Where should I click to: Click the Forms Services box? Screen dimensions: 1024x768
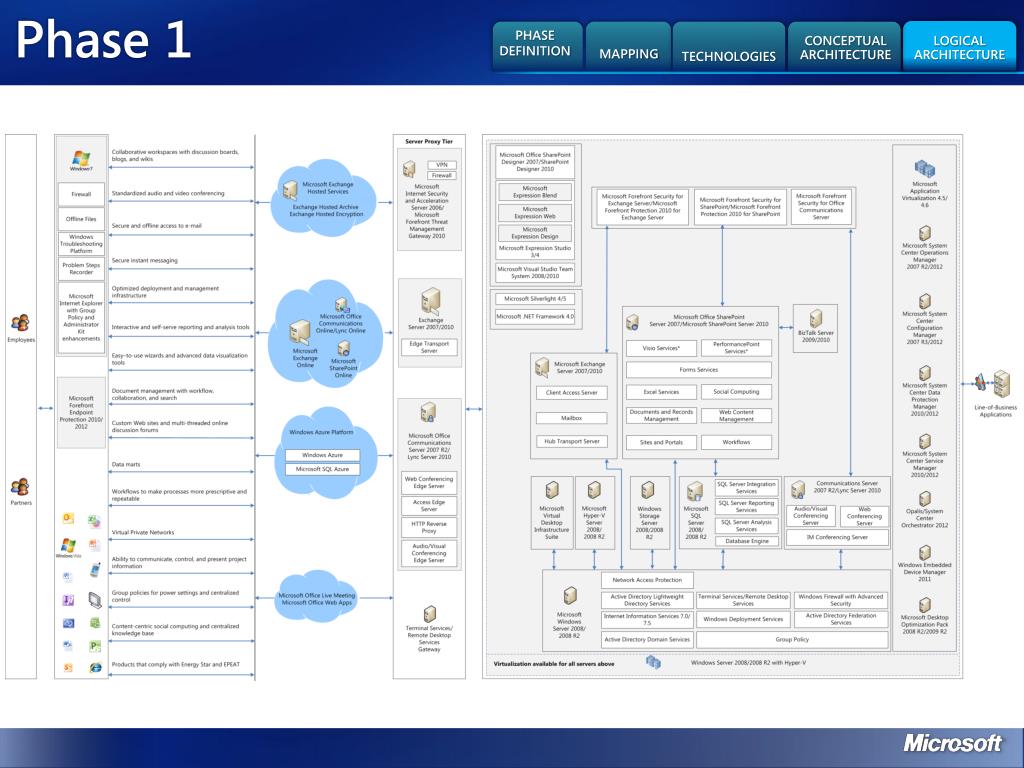tap(698, 370)
